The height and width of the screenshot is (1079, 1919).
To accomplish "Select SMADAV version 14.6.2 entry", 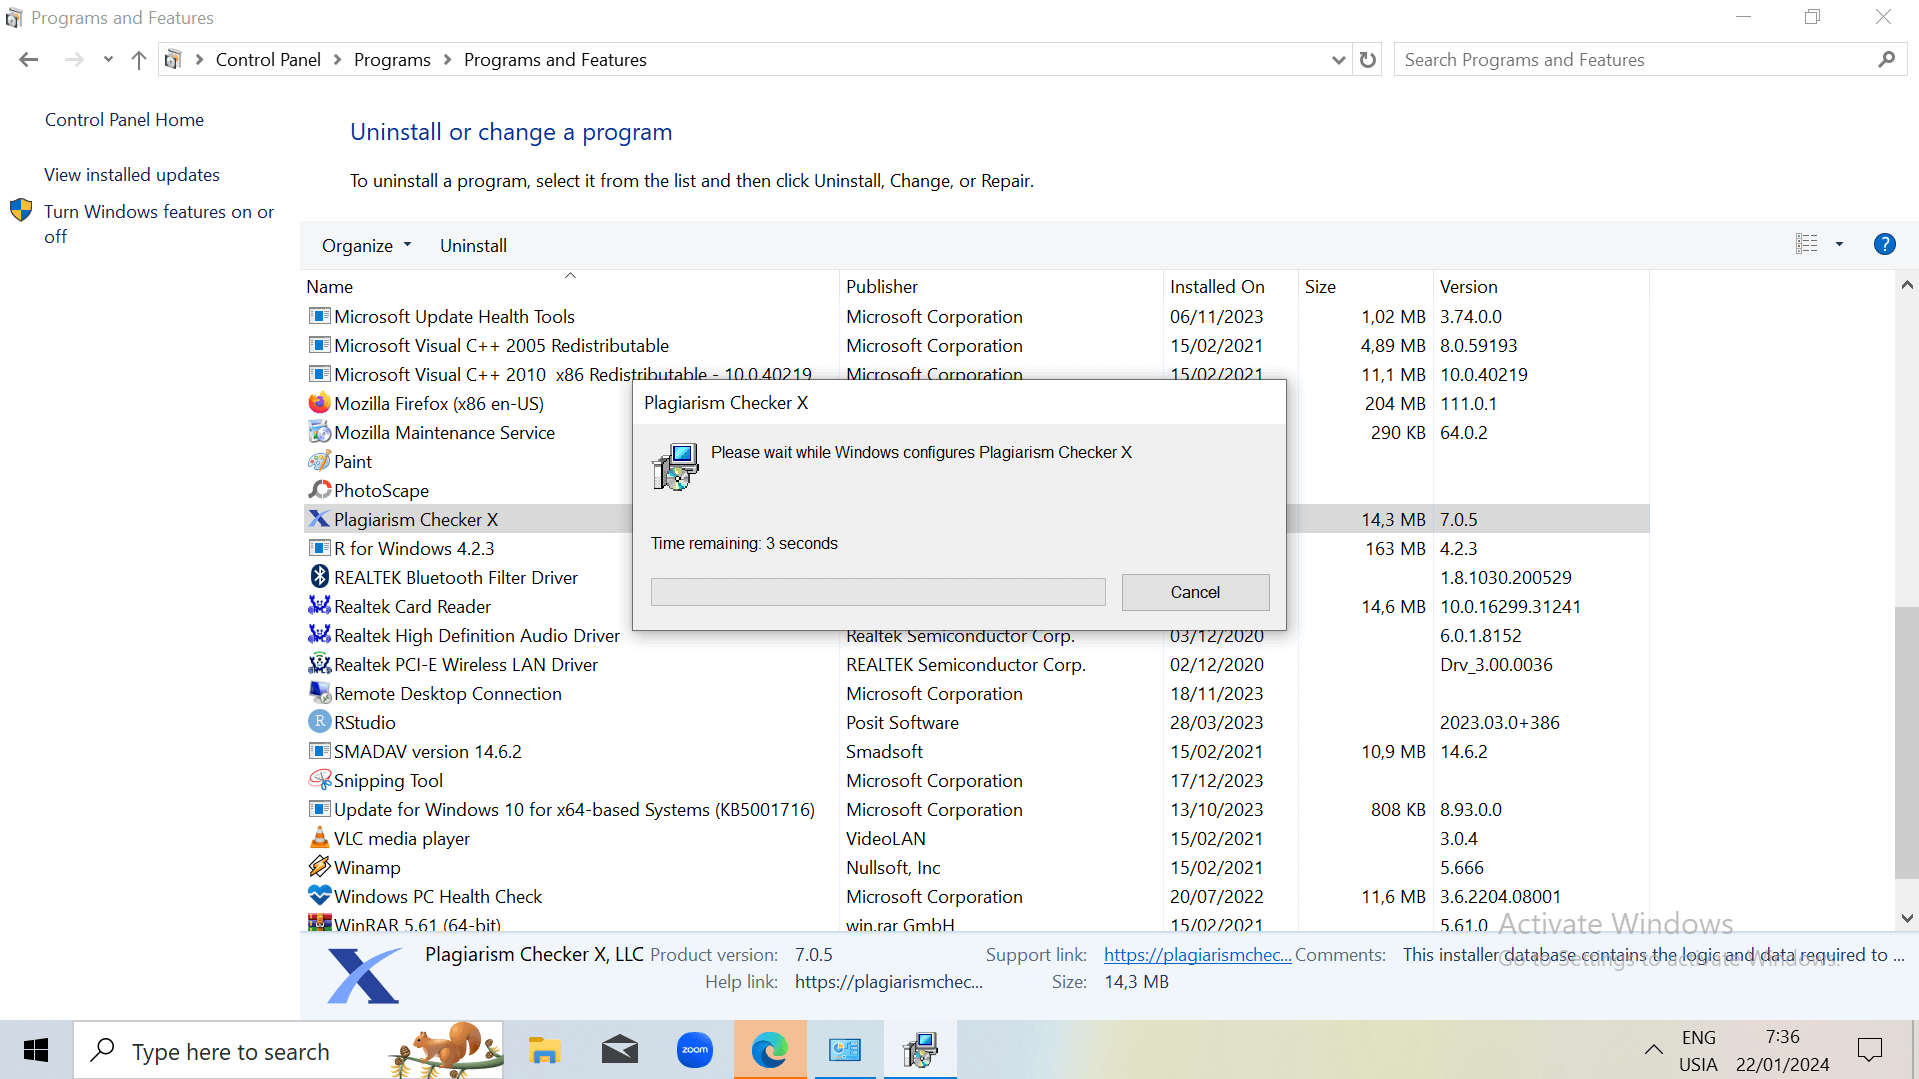I will click(976, 751).
